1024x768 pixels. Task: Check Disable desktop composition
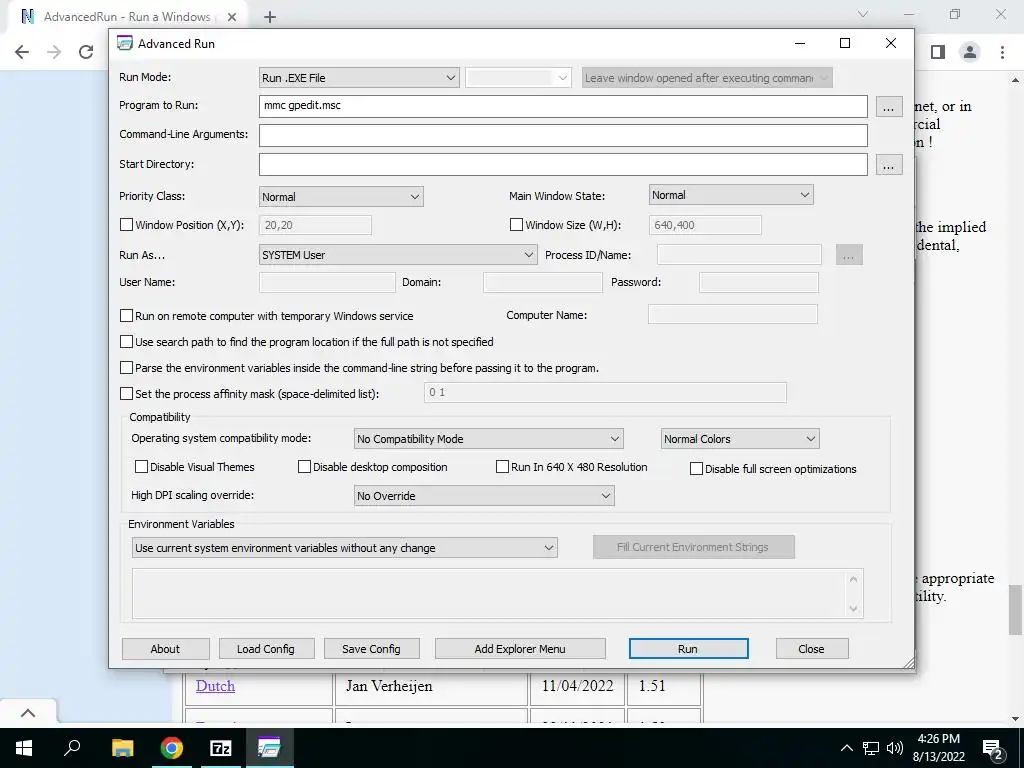click(304, 467)
